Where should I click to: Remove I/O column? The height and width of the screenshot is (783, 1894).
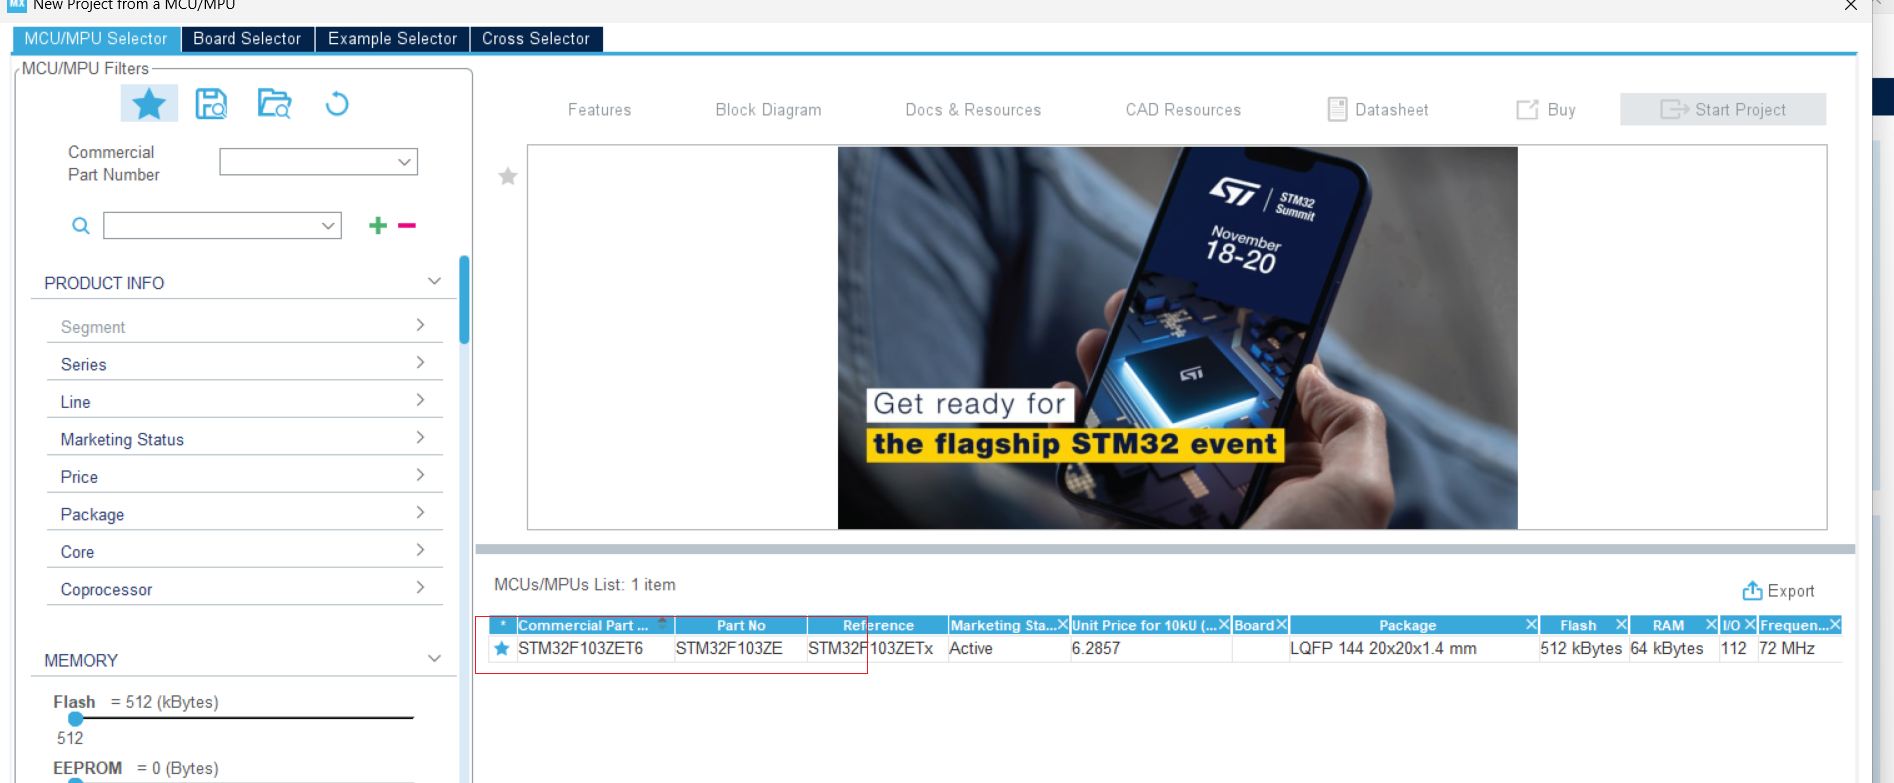(x=1750, y=625)
